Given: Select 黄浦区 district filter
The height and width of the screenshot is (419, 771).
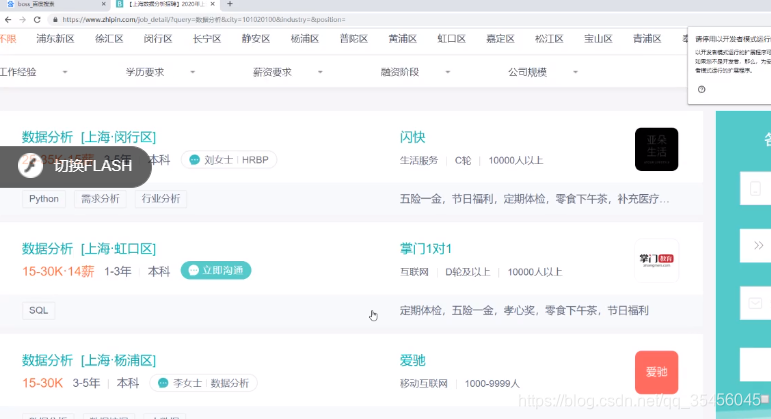Looking at the screenshot, I should (403, 39).
